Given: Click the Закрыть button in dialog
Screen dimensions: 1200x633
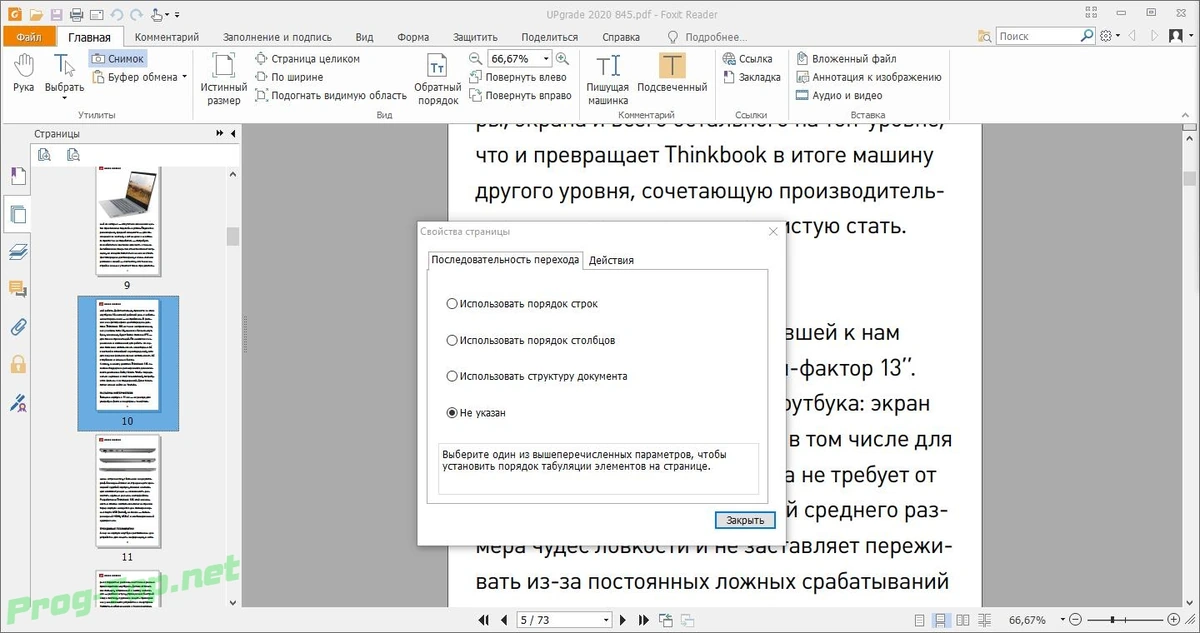Looking at the screenshot, I should coord(746,520).
